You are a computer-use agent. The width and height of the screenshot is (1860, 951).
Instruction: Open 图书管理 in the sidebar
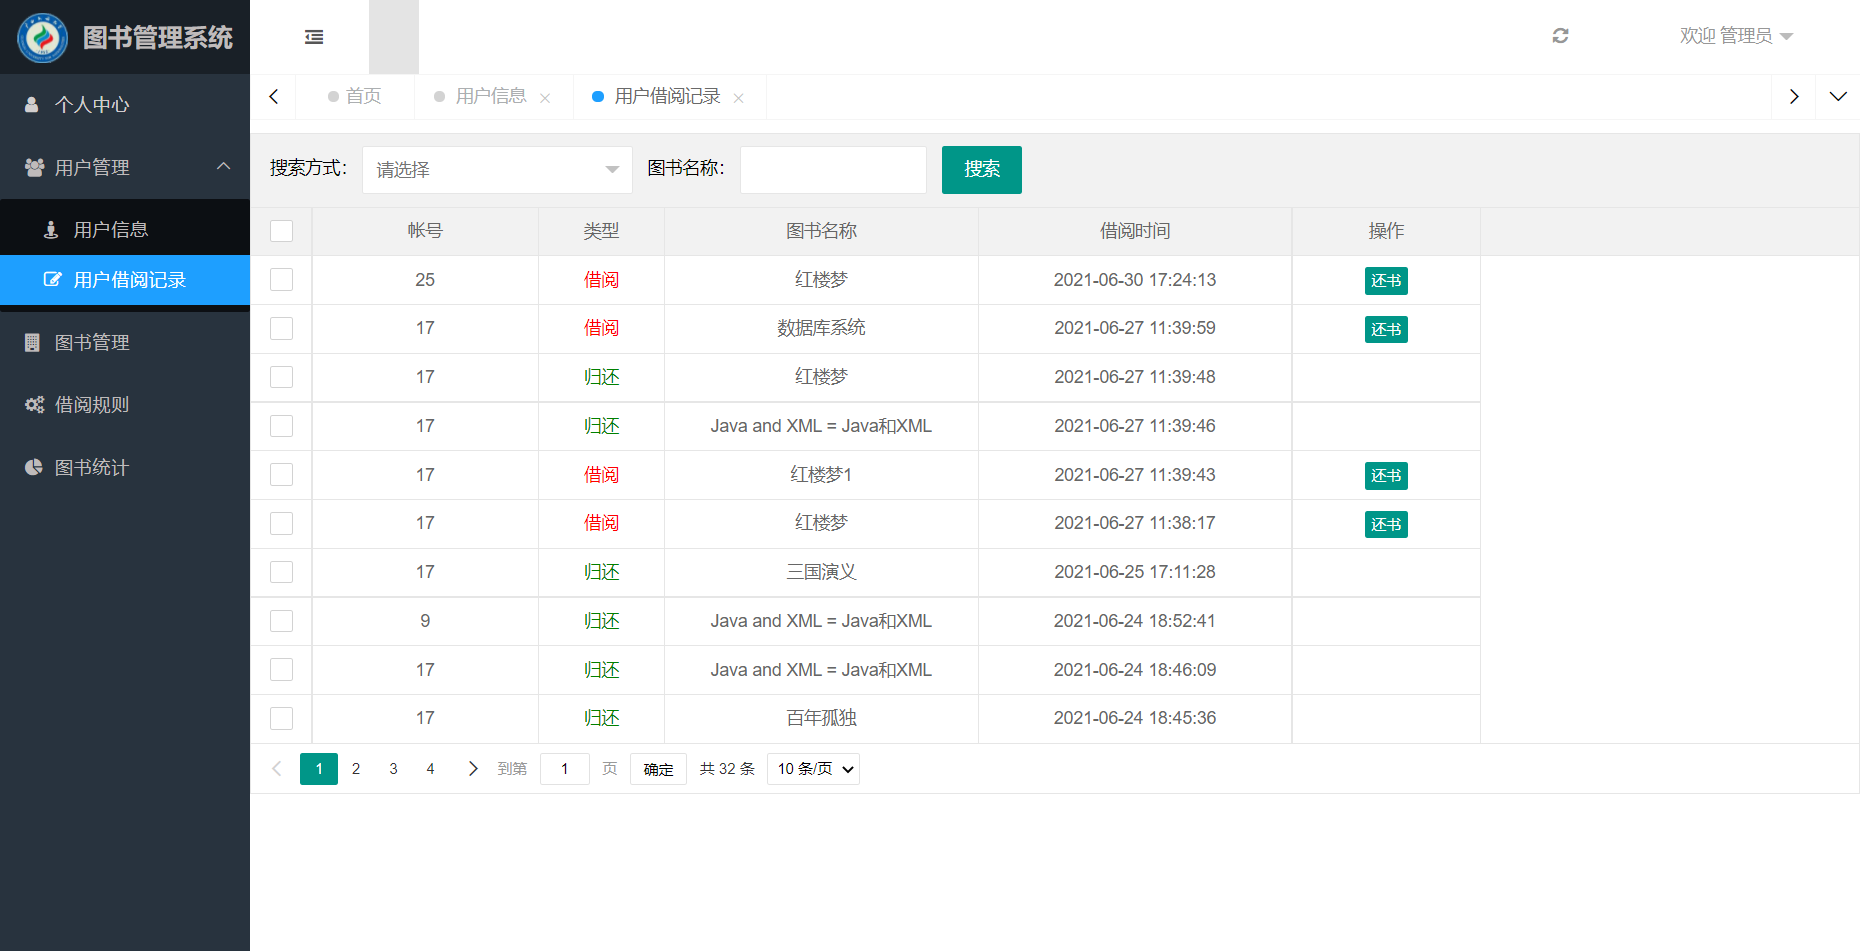(92, 343)
